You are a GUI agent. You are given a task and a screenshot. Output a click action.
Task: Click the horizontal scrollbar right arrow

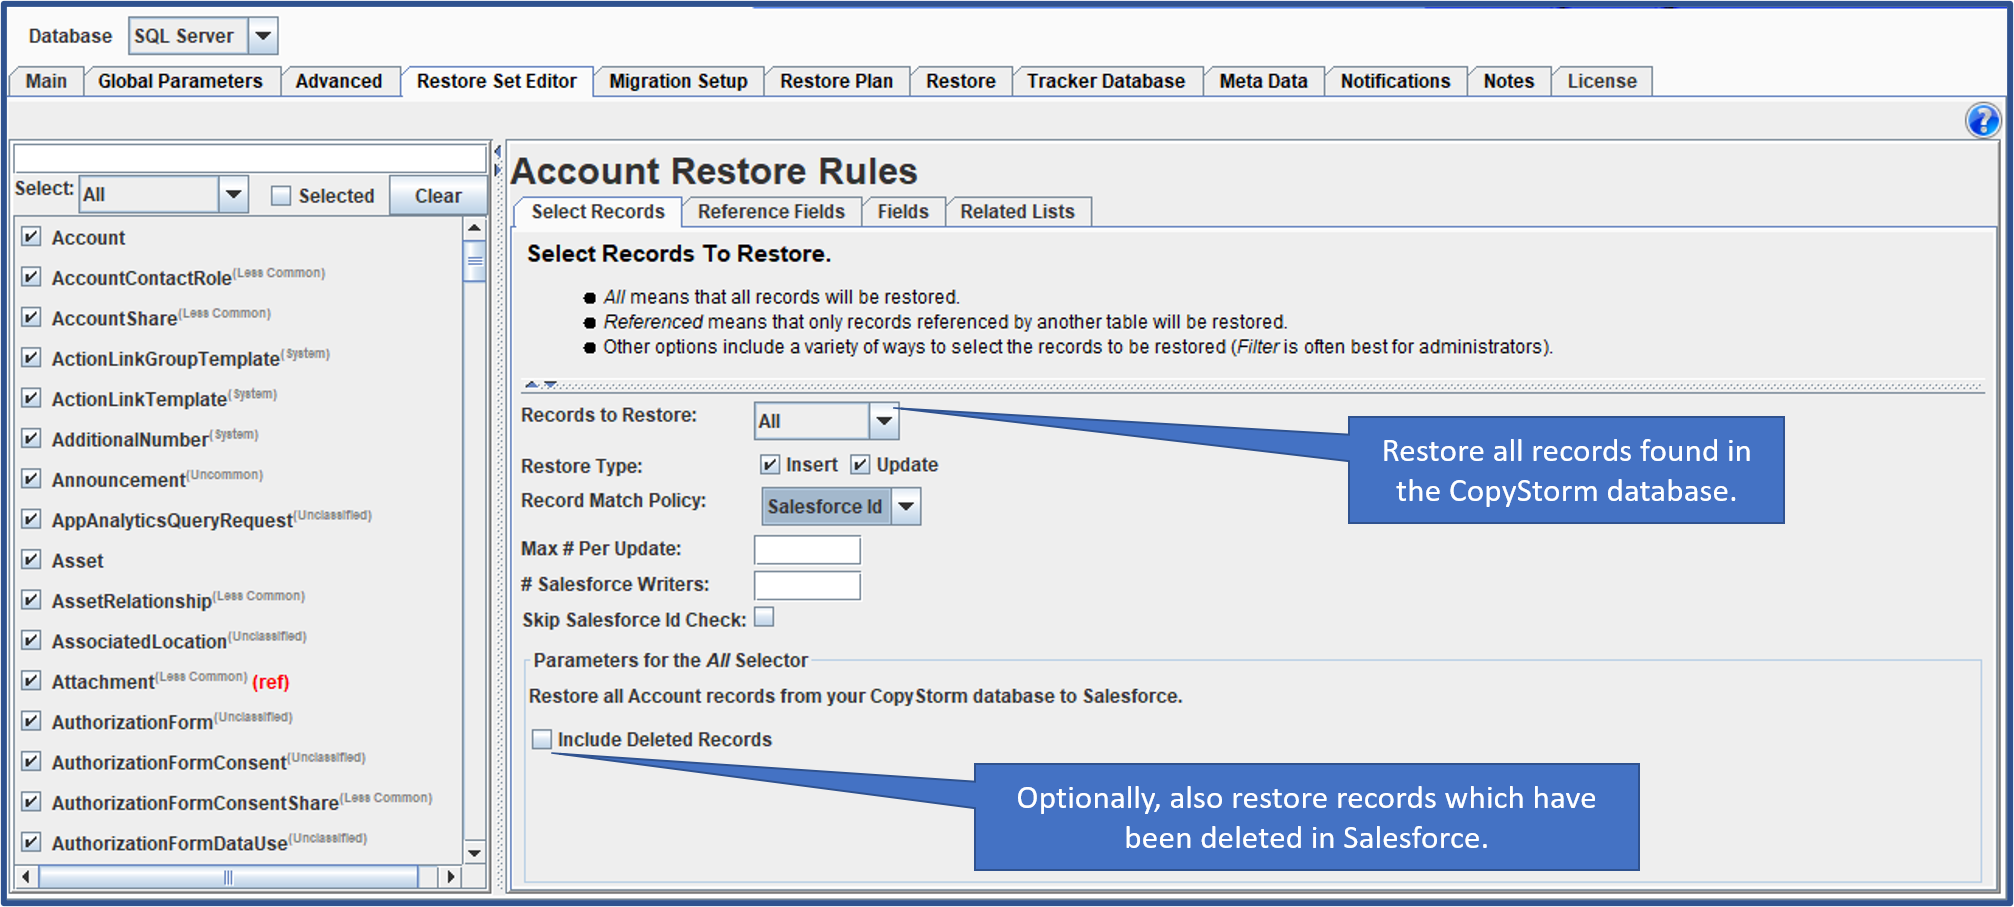pyautogui.click(x=451, y=877)
